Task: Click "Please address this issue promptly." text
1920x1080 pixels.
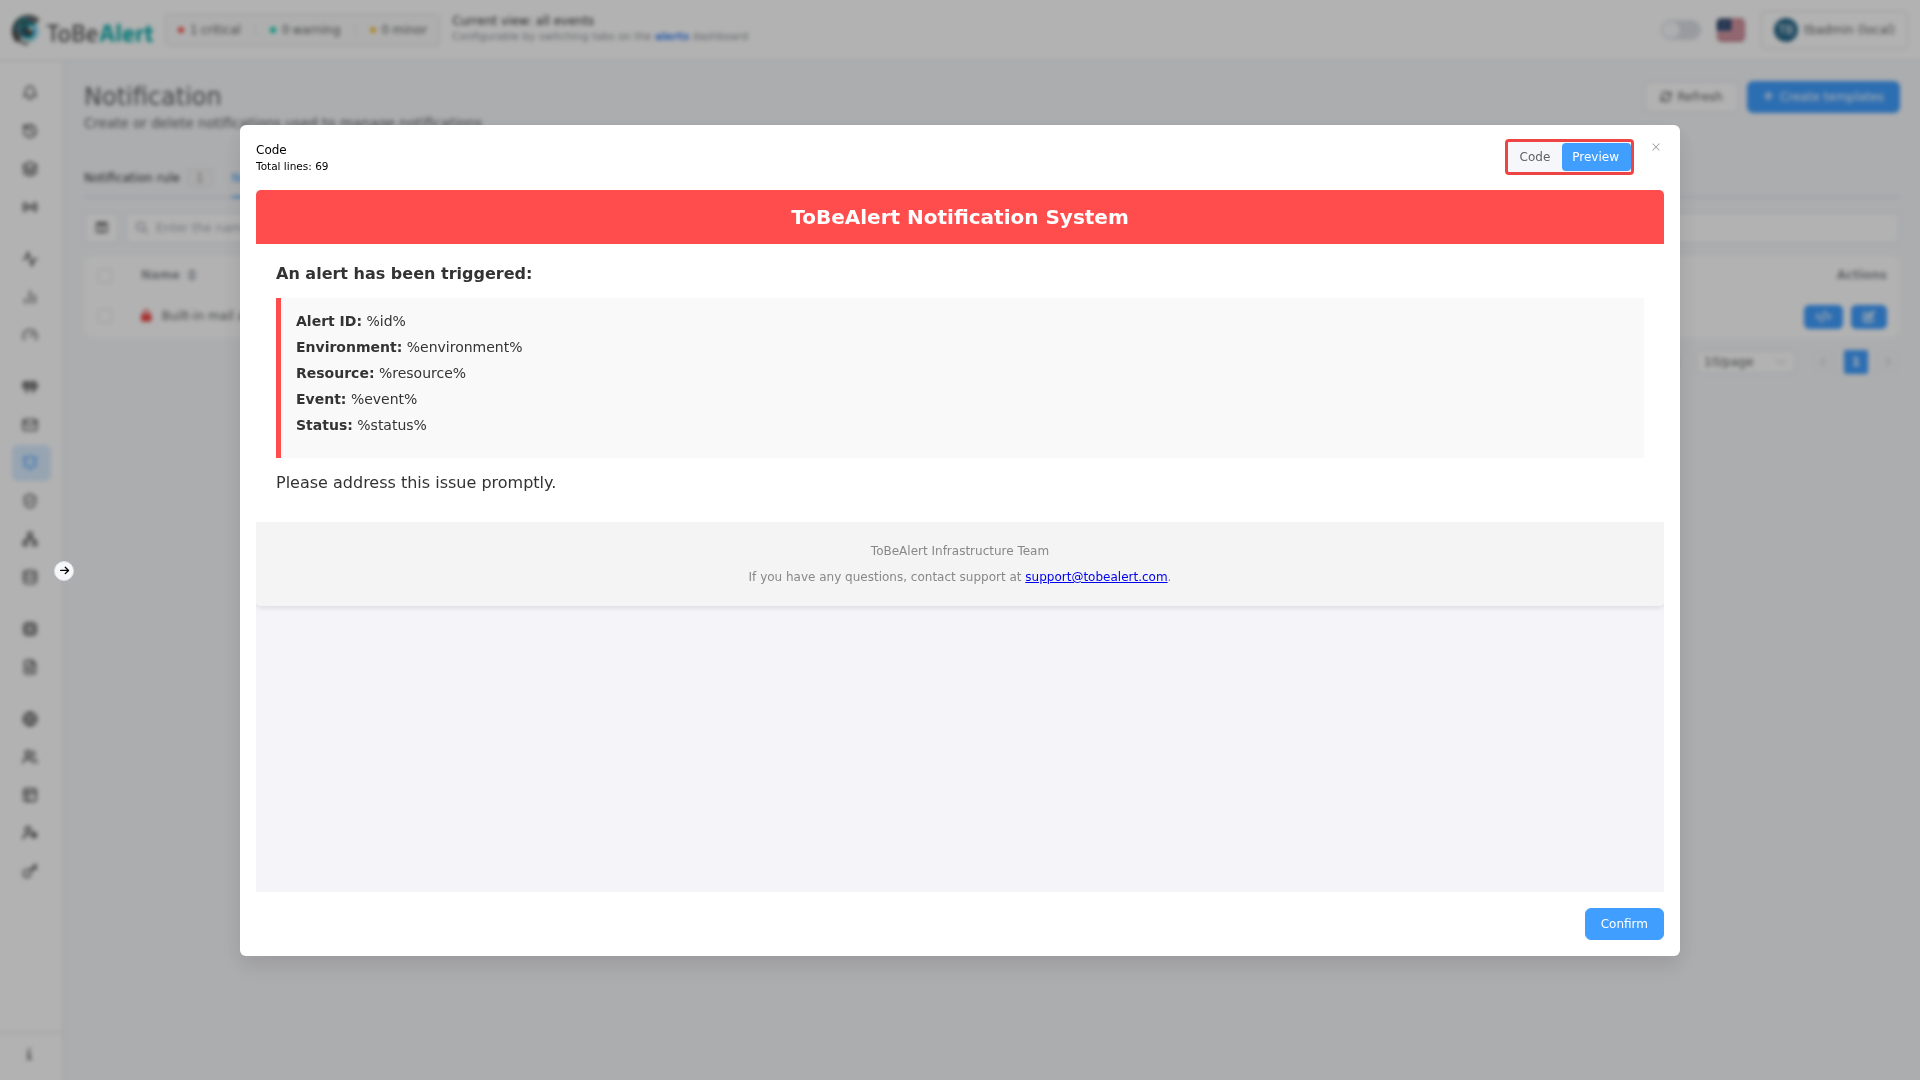Action: point(416,483)
